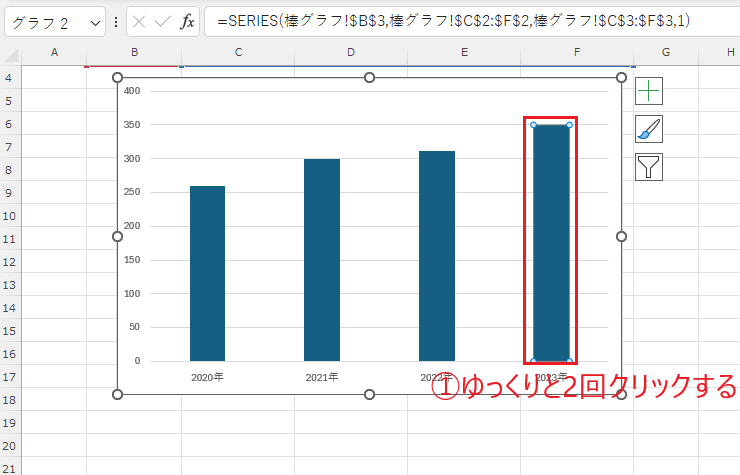Click the 100 value axis label
Image resolution: width=740 pixels, height=475 pixels.
132,294
